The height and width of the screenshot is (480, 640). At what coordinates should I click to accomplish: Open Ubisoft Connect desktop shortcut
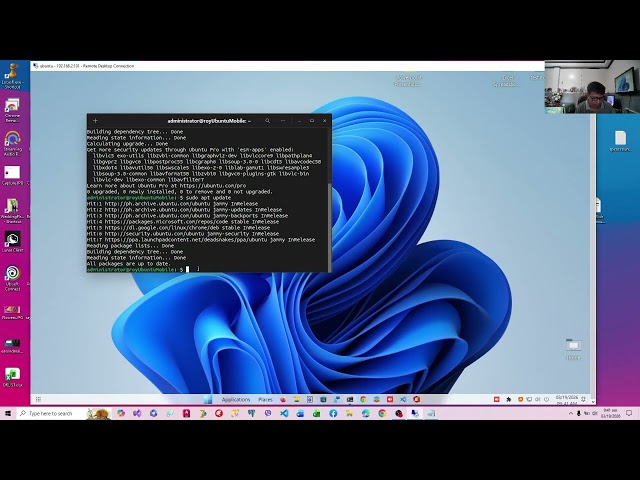[x=12, y=278]
